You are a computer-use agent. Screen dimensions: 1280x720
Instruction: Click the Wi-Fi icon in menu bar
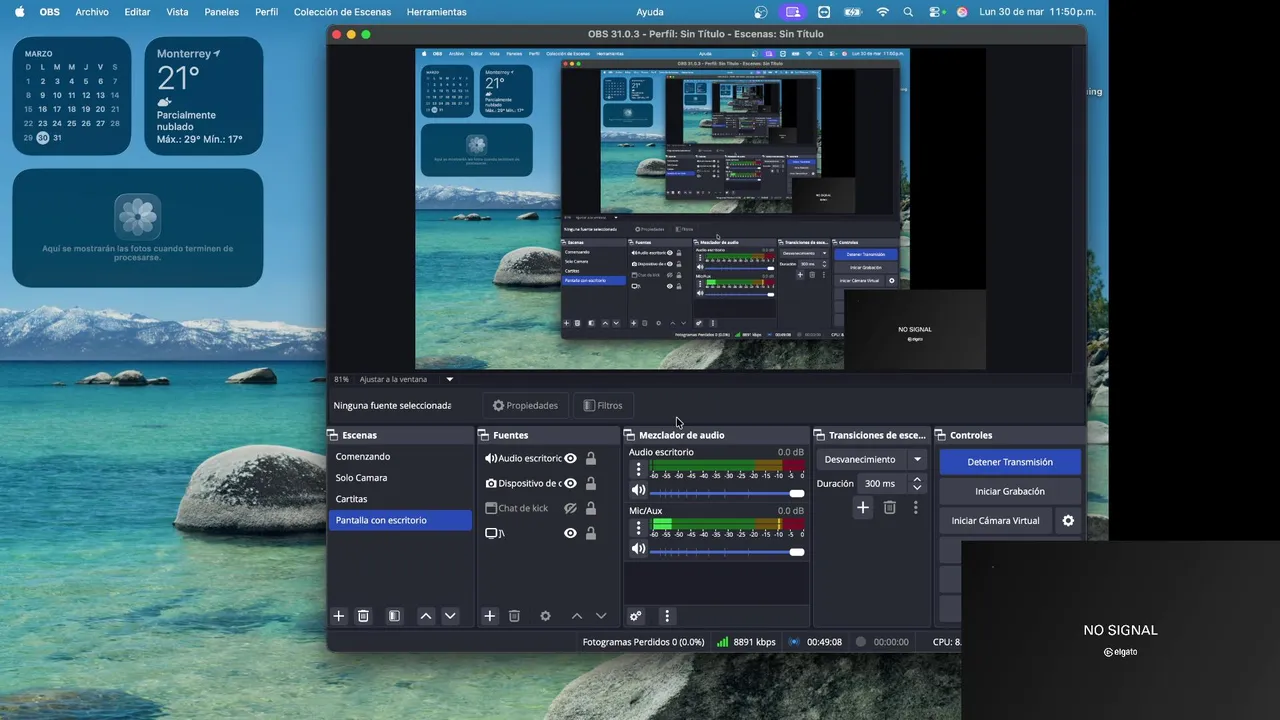tap(882, 12)
